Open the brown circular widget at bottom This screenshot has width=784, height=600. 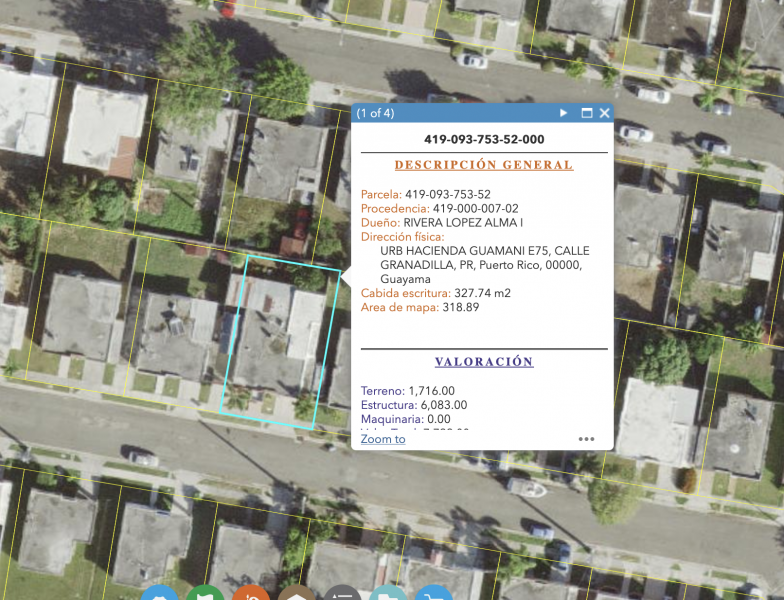(x=296, y=594)
